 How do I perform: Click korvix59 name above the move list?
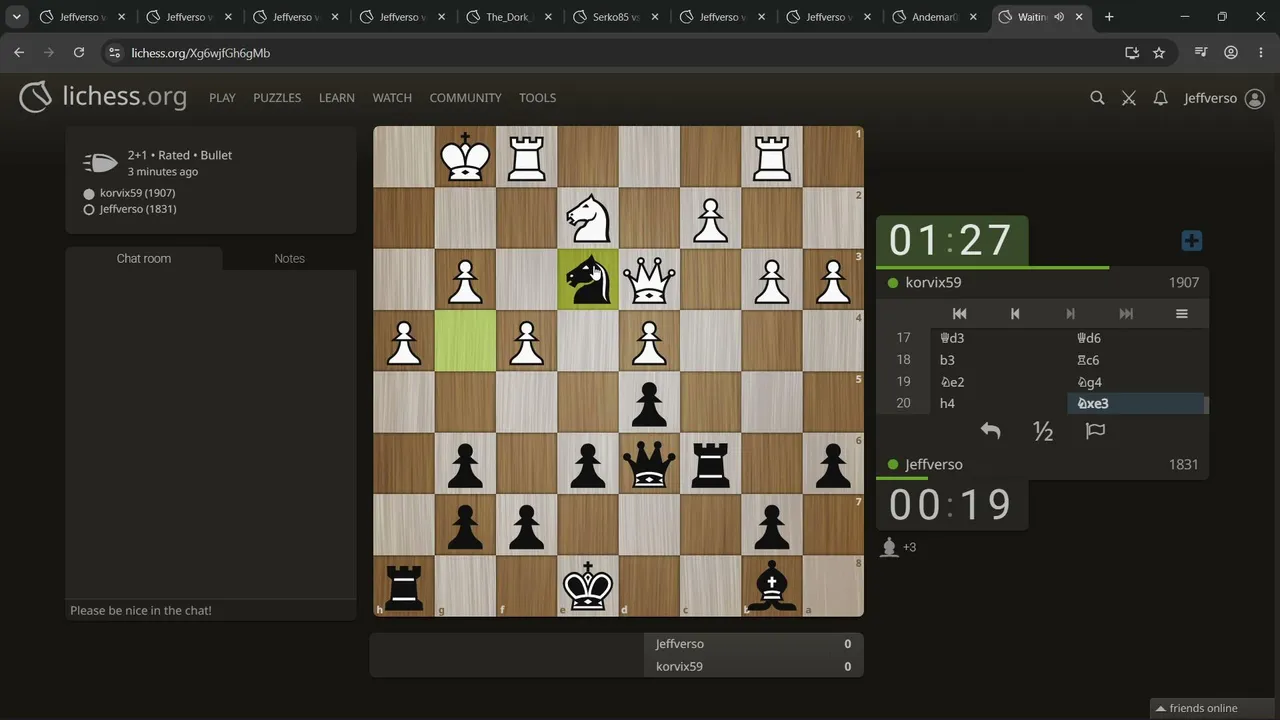point(933,283)
